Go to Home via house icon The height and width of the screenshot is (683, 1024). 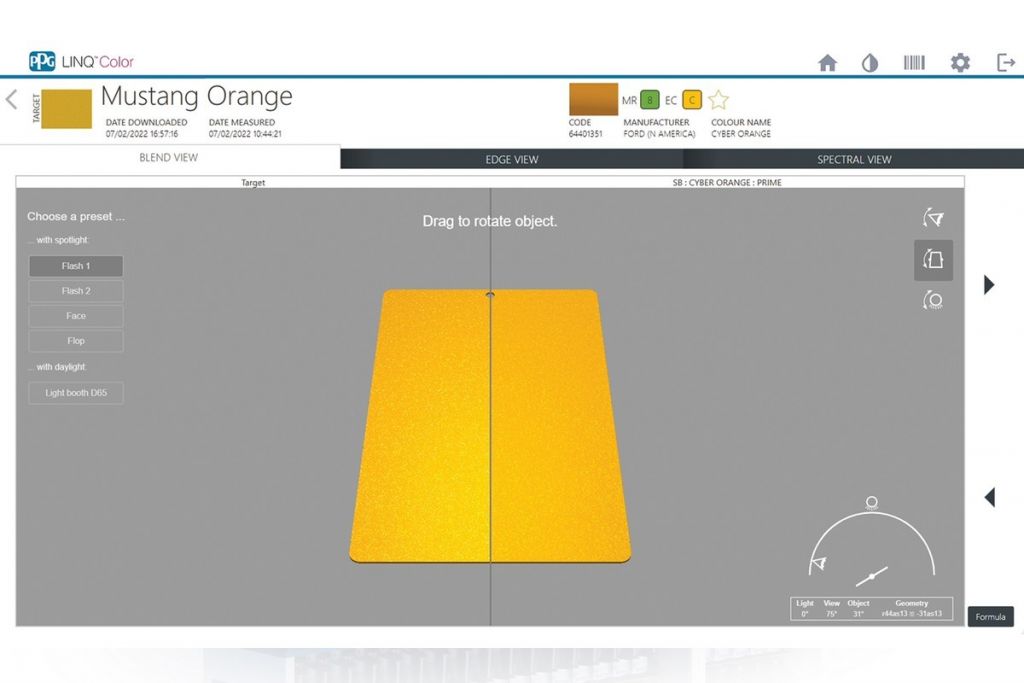pyautogui.click(x=827, y=63)
